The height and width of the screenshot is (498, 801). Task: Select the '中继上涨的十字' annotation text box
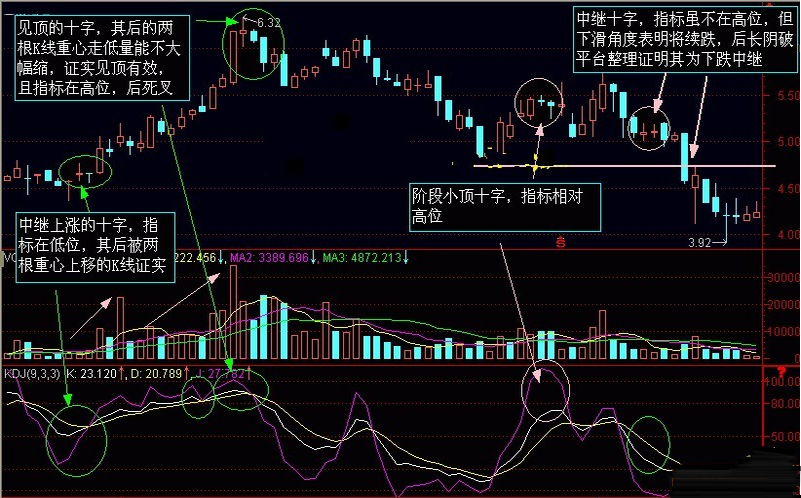point(95,248)
